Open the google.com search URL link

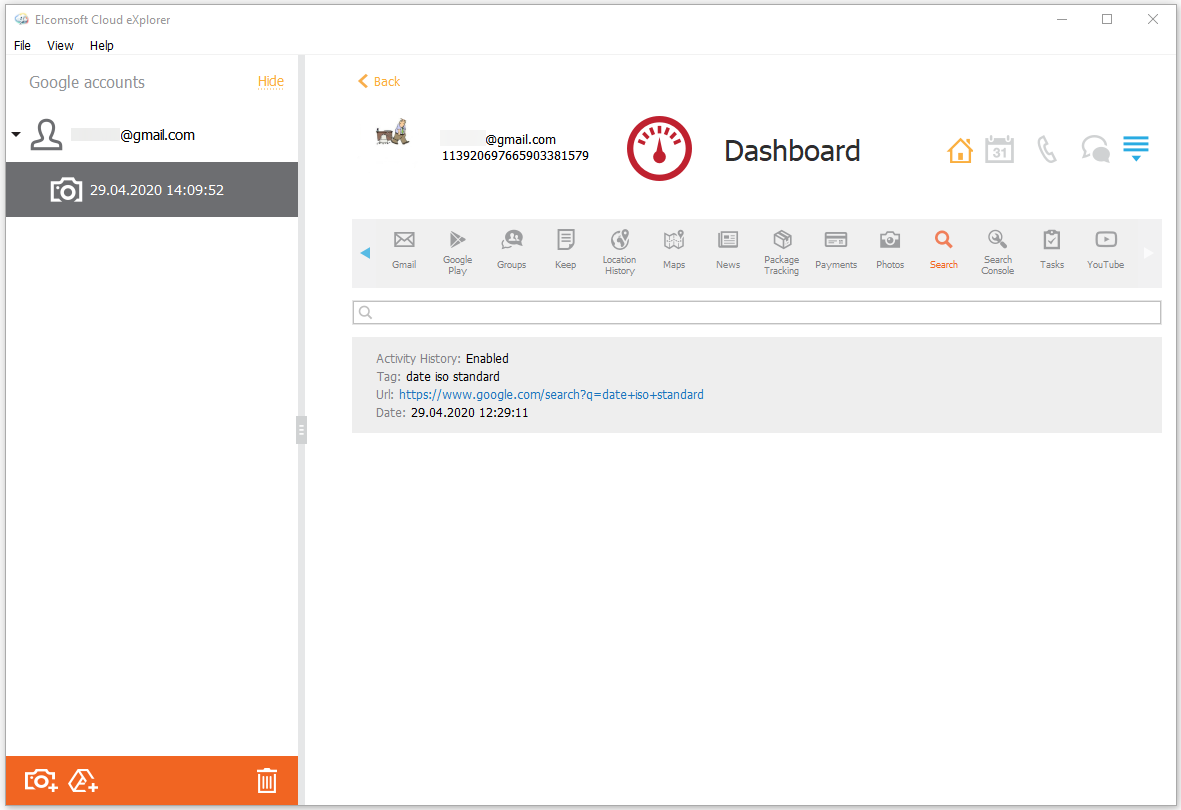551,395
